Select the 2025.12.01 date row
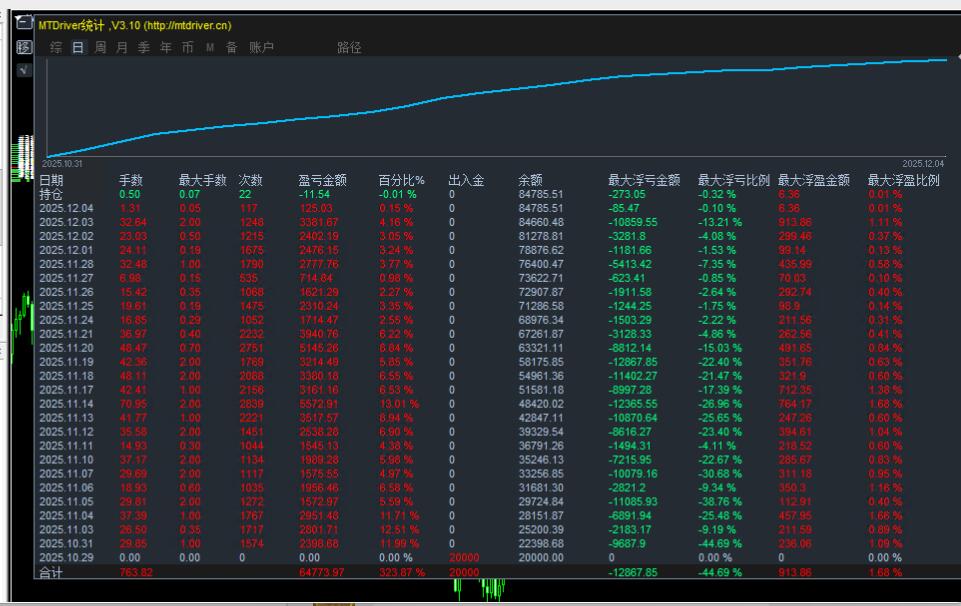The height and width of the screenshot is (606, 961). (66, 250)
